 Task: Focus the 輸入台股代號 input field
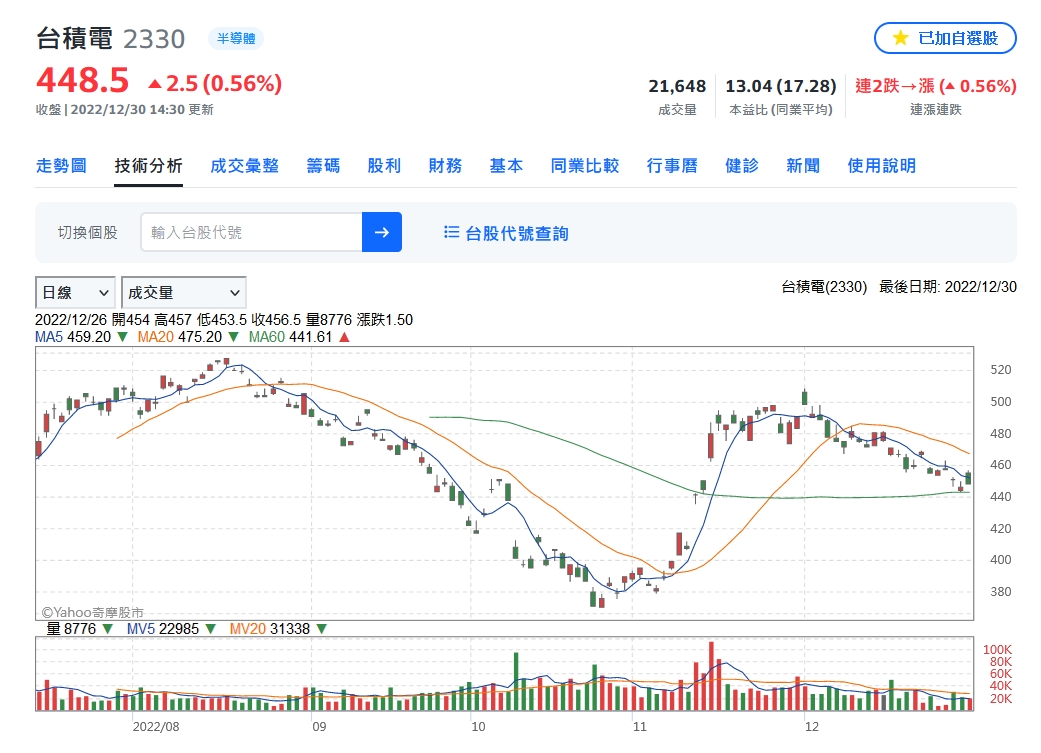(252, 232)
